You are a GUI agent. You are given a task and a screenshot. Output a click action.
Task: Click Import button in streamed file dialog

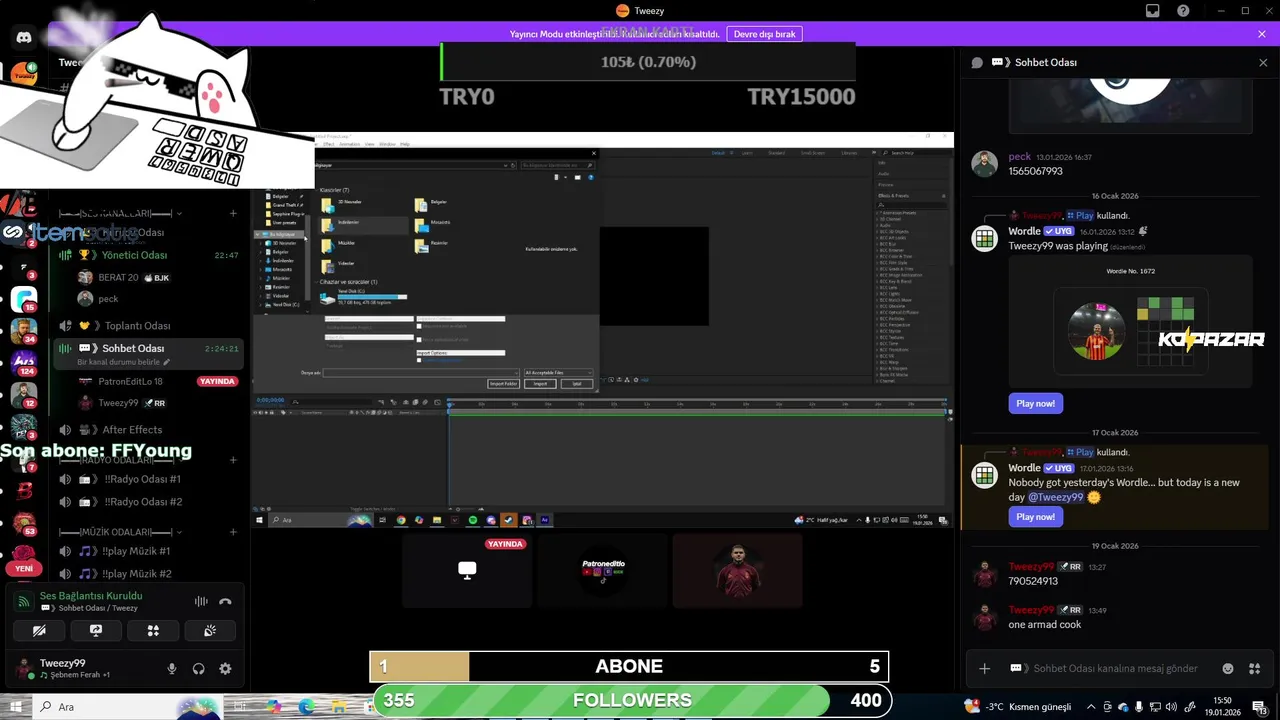pyautogui.click(x=540, y=383)
